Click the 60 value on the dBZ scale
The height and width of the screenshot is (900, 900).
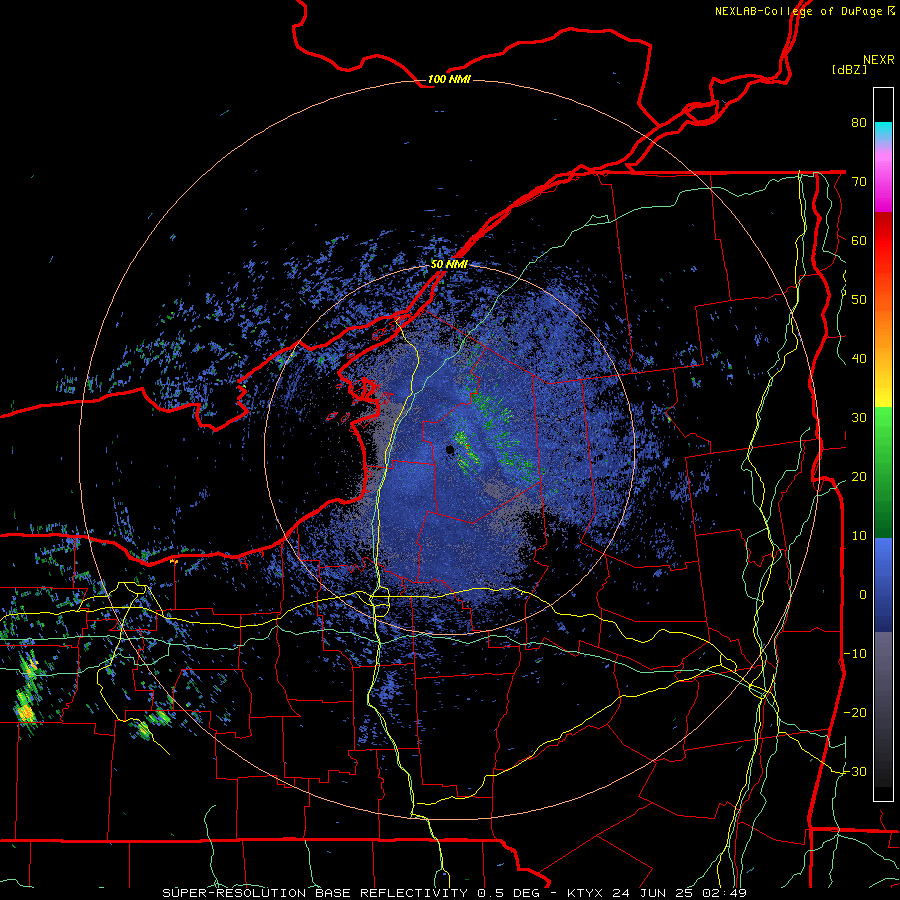(x=859, y=240)
